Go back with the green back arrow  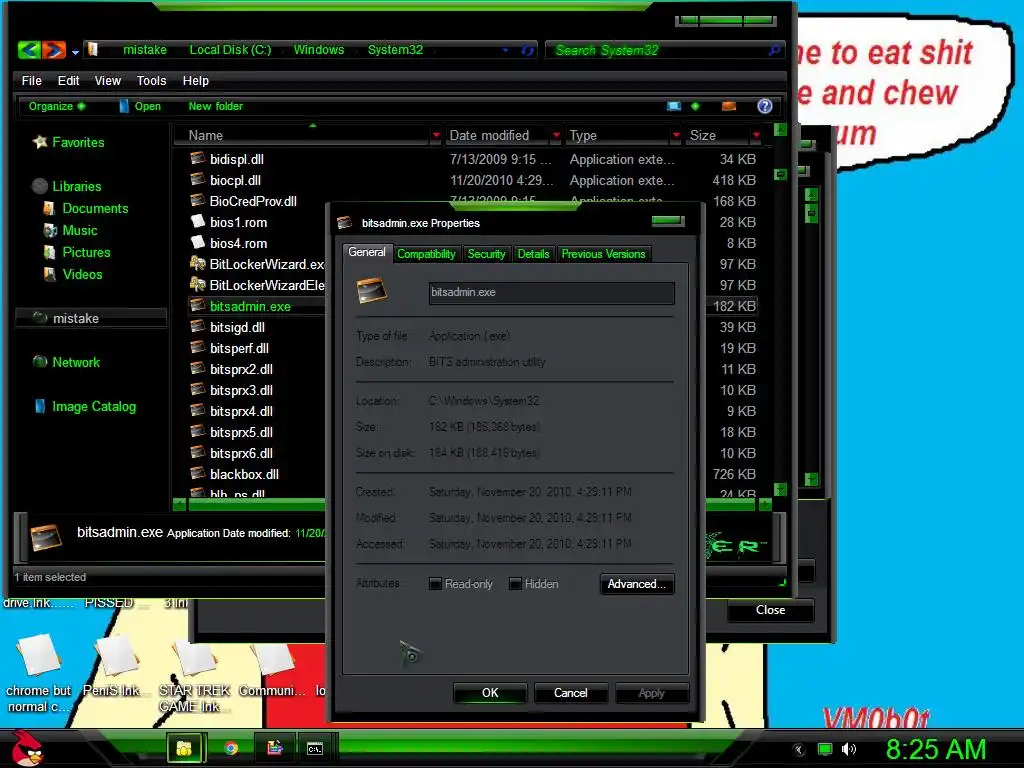tap(29, 50)
